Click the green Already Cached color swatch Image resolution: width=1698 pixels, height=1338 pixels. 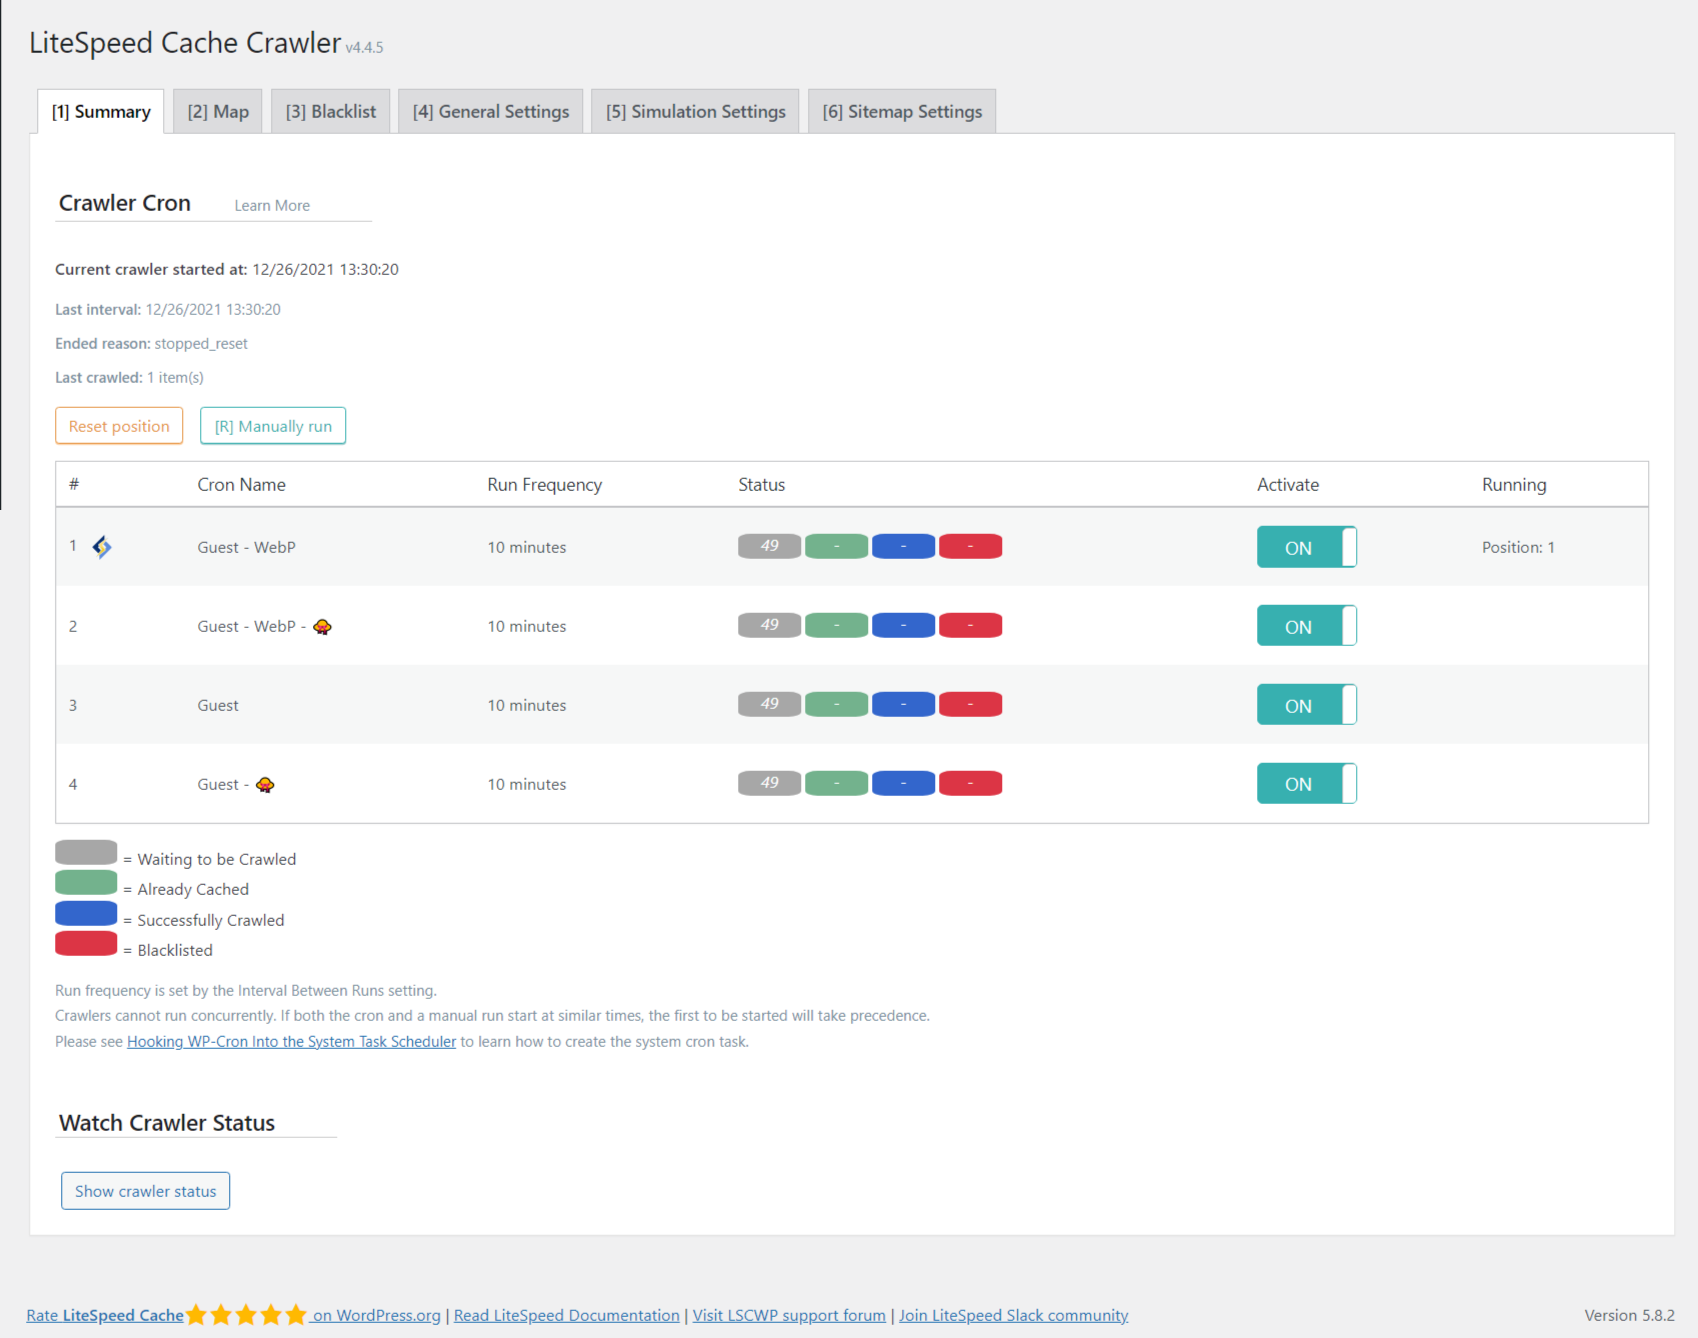click(86, 882)
